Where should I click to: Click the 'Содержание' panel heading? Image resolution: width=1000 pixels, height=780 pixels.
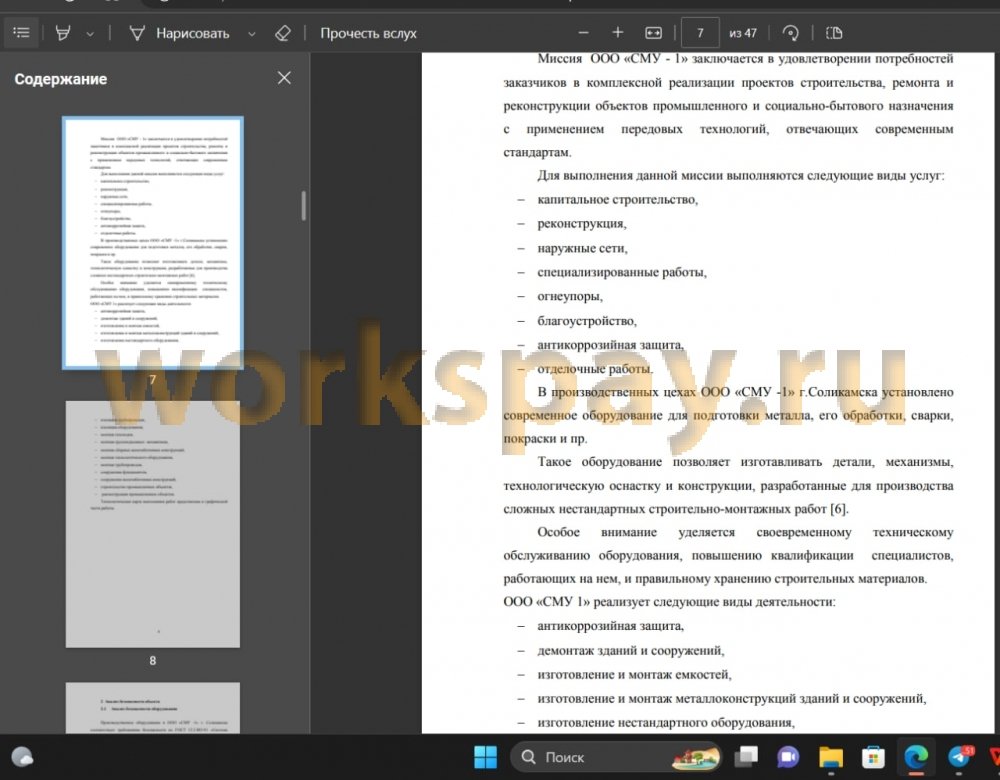click(61, 79)
